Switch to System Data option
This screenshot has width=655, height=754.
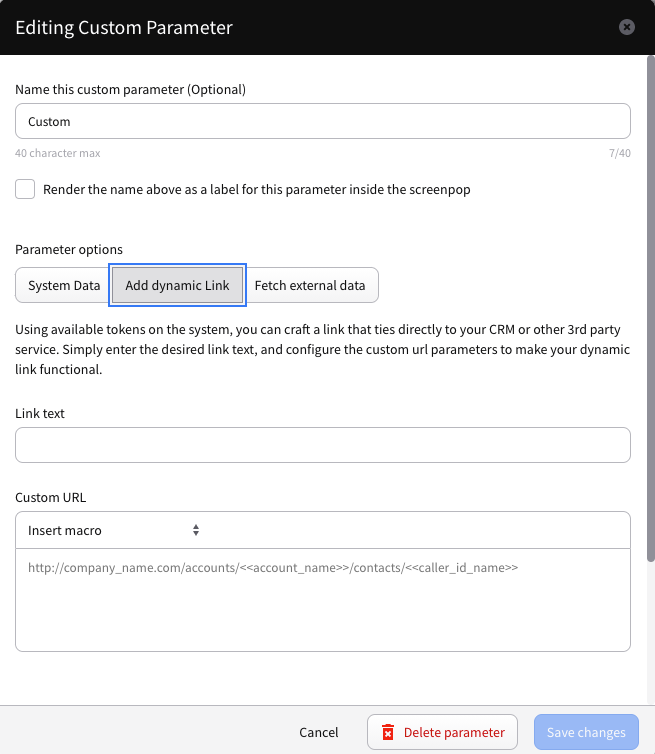(x=64, y=285)
